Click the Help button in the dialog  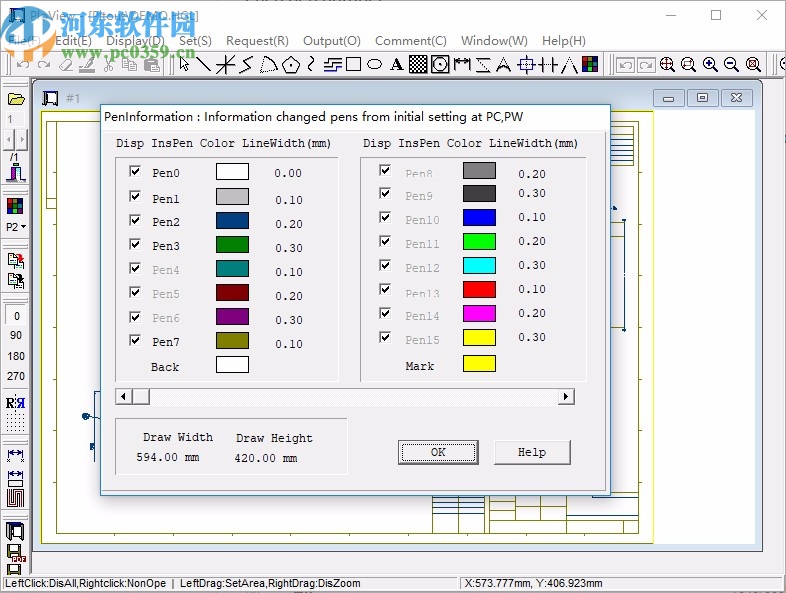pyautogui.click(x=532, y=452)
